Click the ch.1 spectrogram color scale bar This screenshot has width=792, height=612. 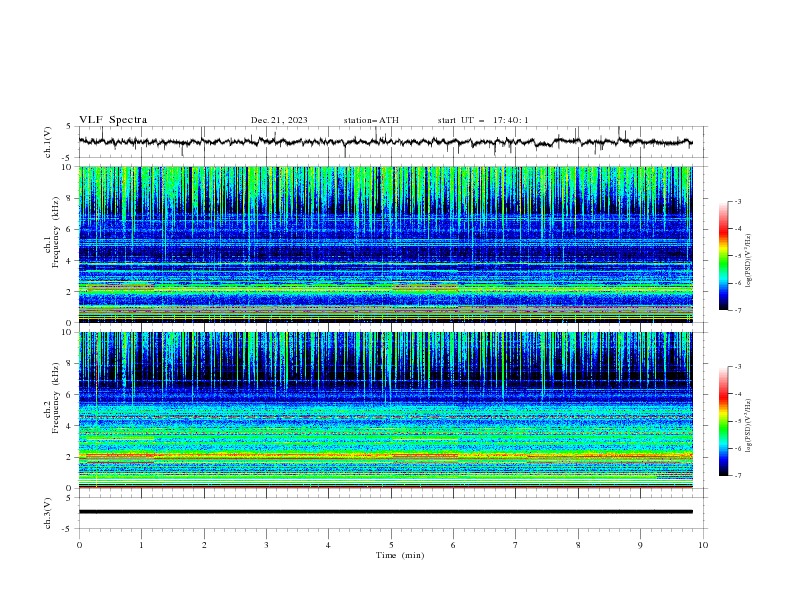(724, 255)
